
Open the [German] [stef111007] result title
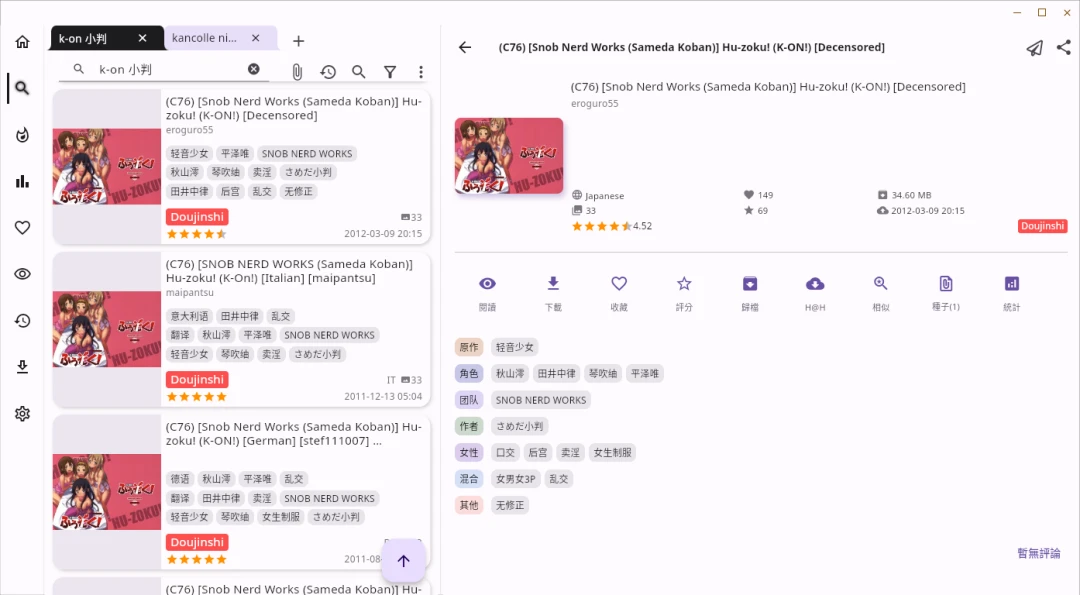click(293, 434)
